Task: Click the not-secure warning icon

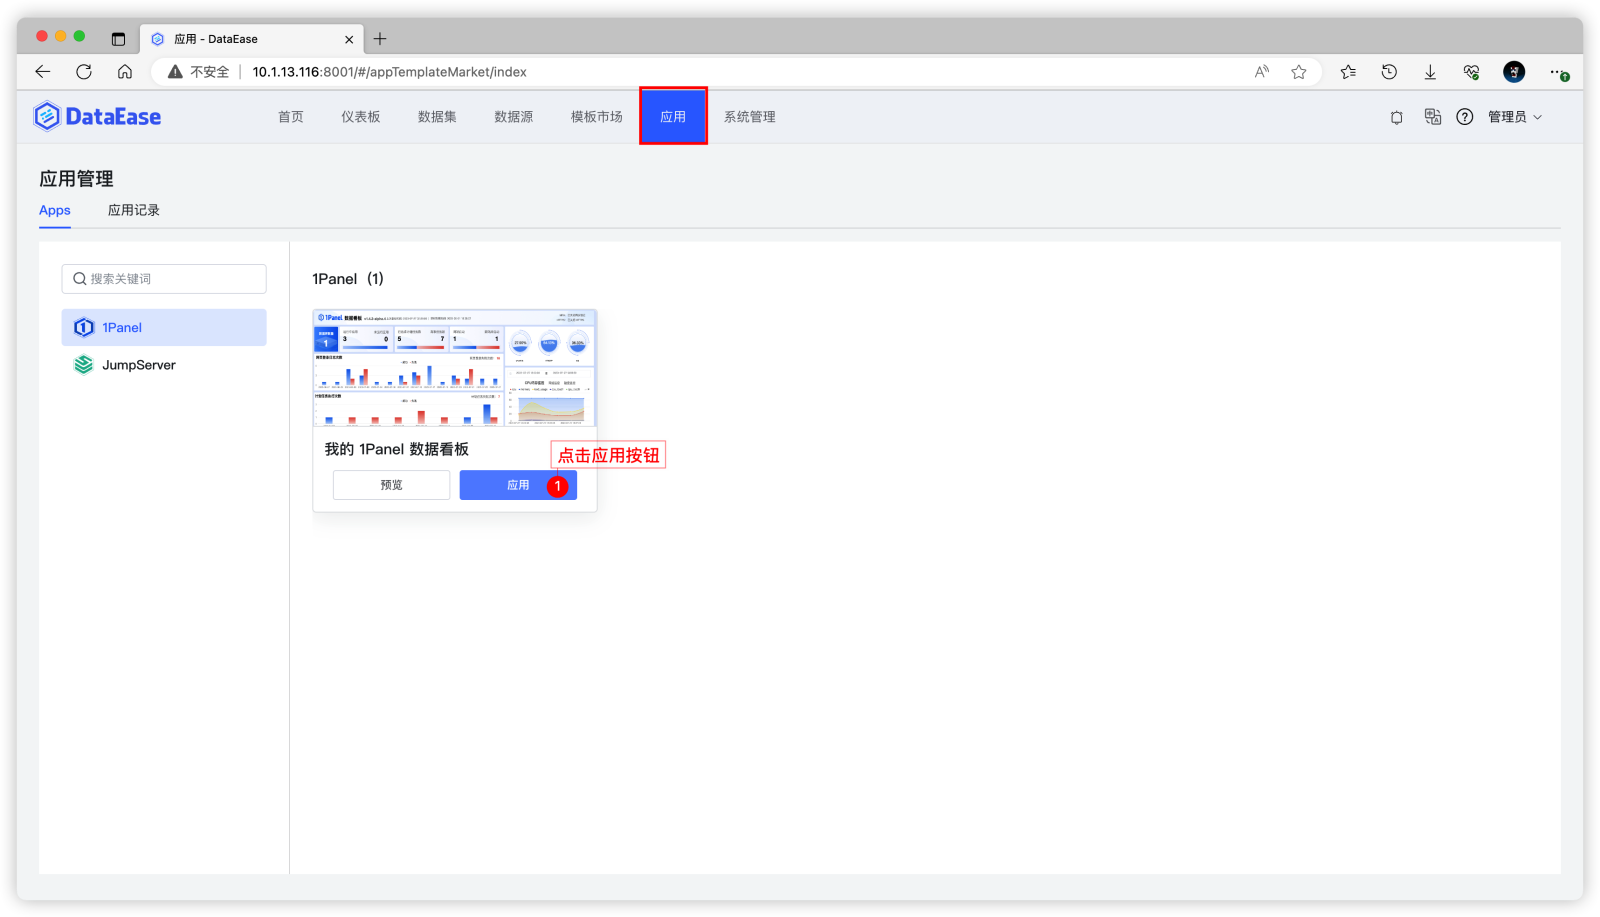Action: pyautogui.click(x=176, y=72)
